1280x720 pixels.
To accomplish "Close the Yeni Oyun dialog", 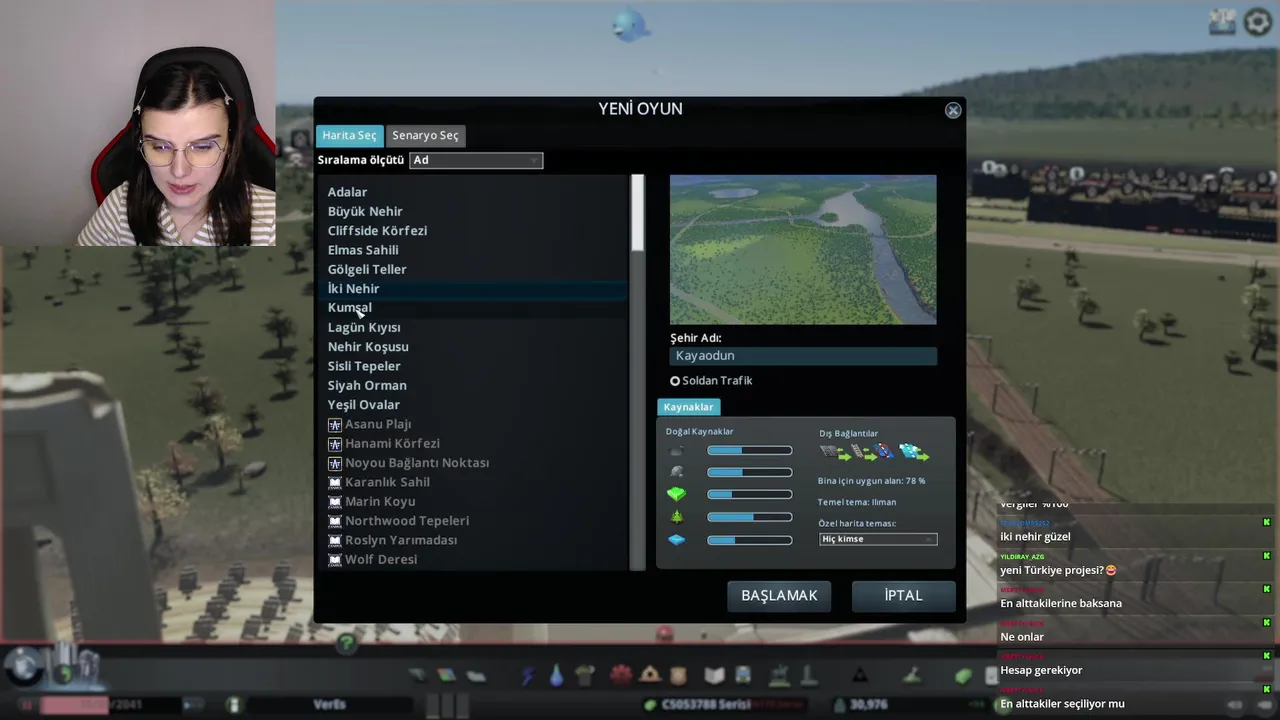I will [953, 111].
